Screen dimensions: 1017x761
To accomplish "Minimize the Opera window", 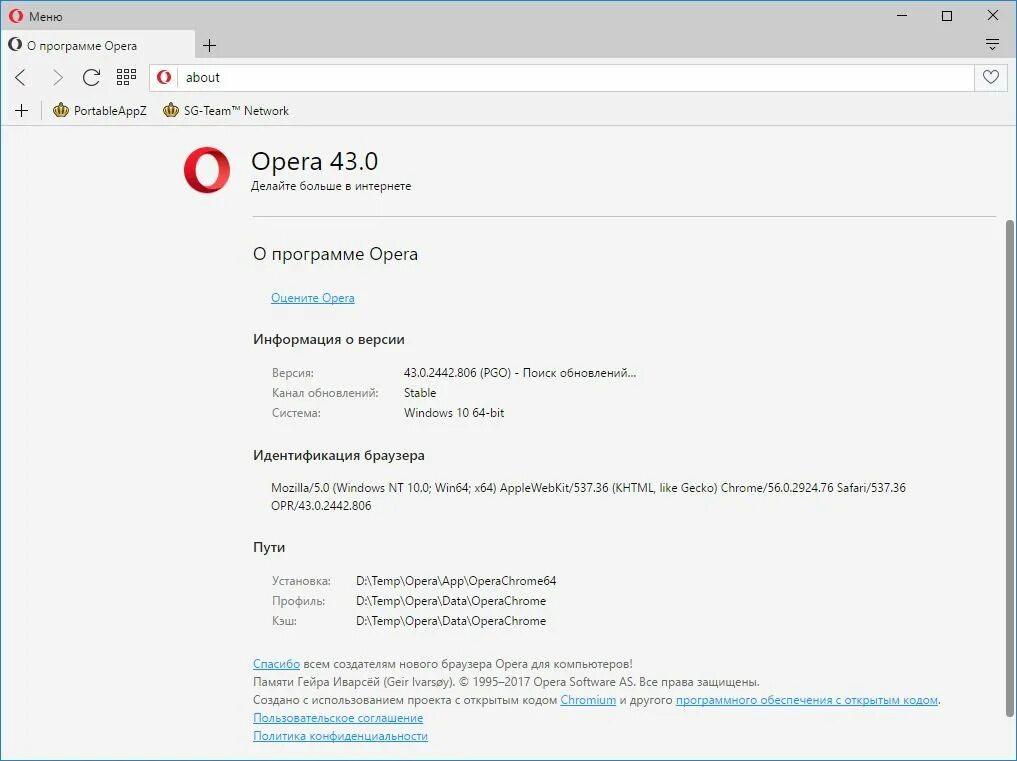I will (902, 16).
